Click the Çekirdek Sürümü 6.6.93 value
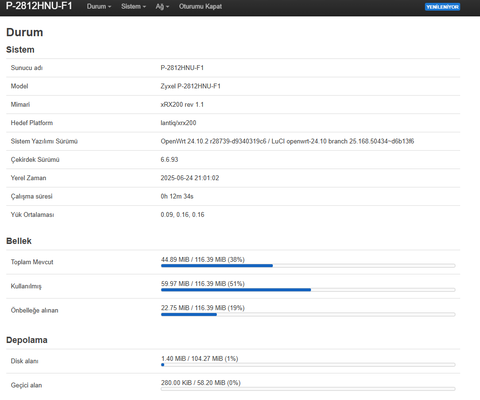This screenshot has width=480, height=400. tap(169, 160)
